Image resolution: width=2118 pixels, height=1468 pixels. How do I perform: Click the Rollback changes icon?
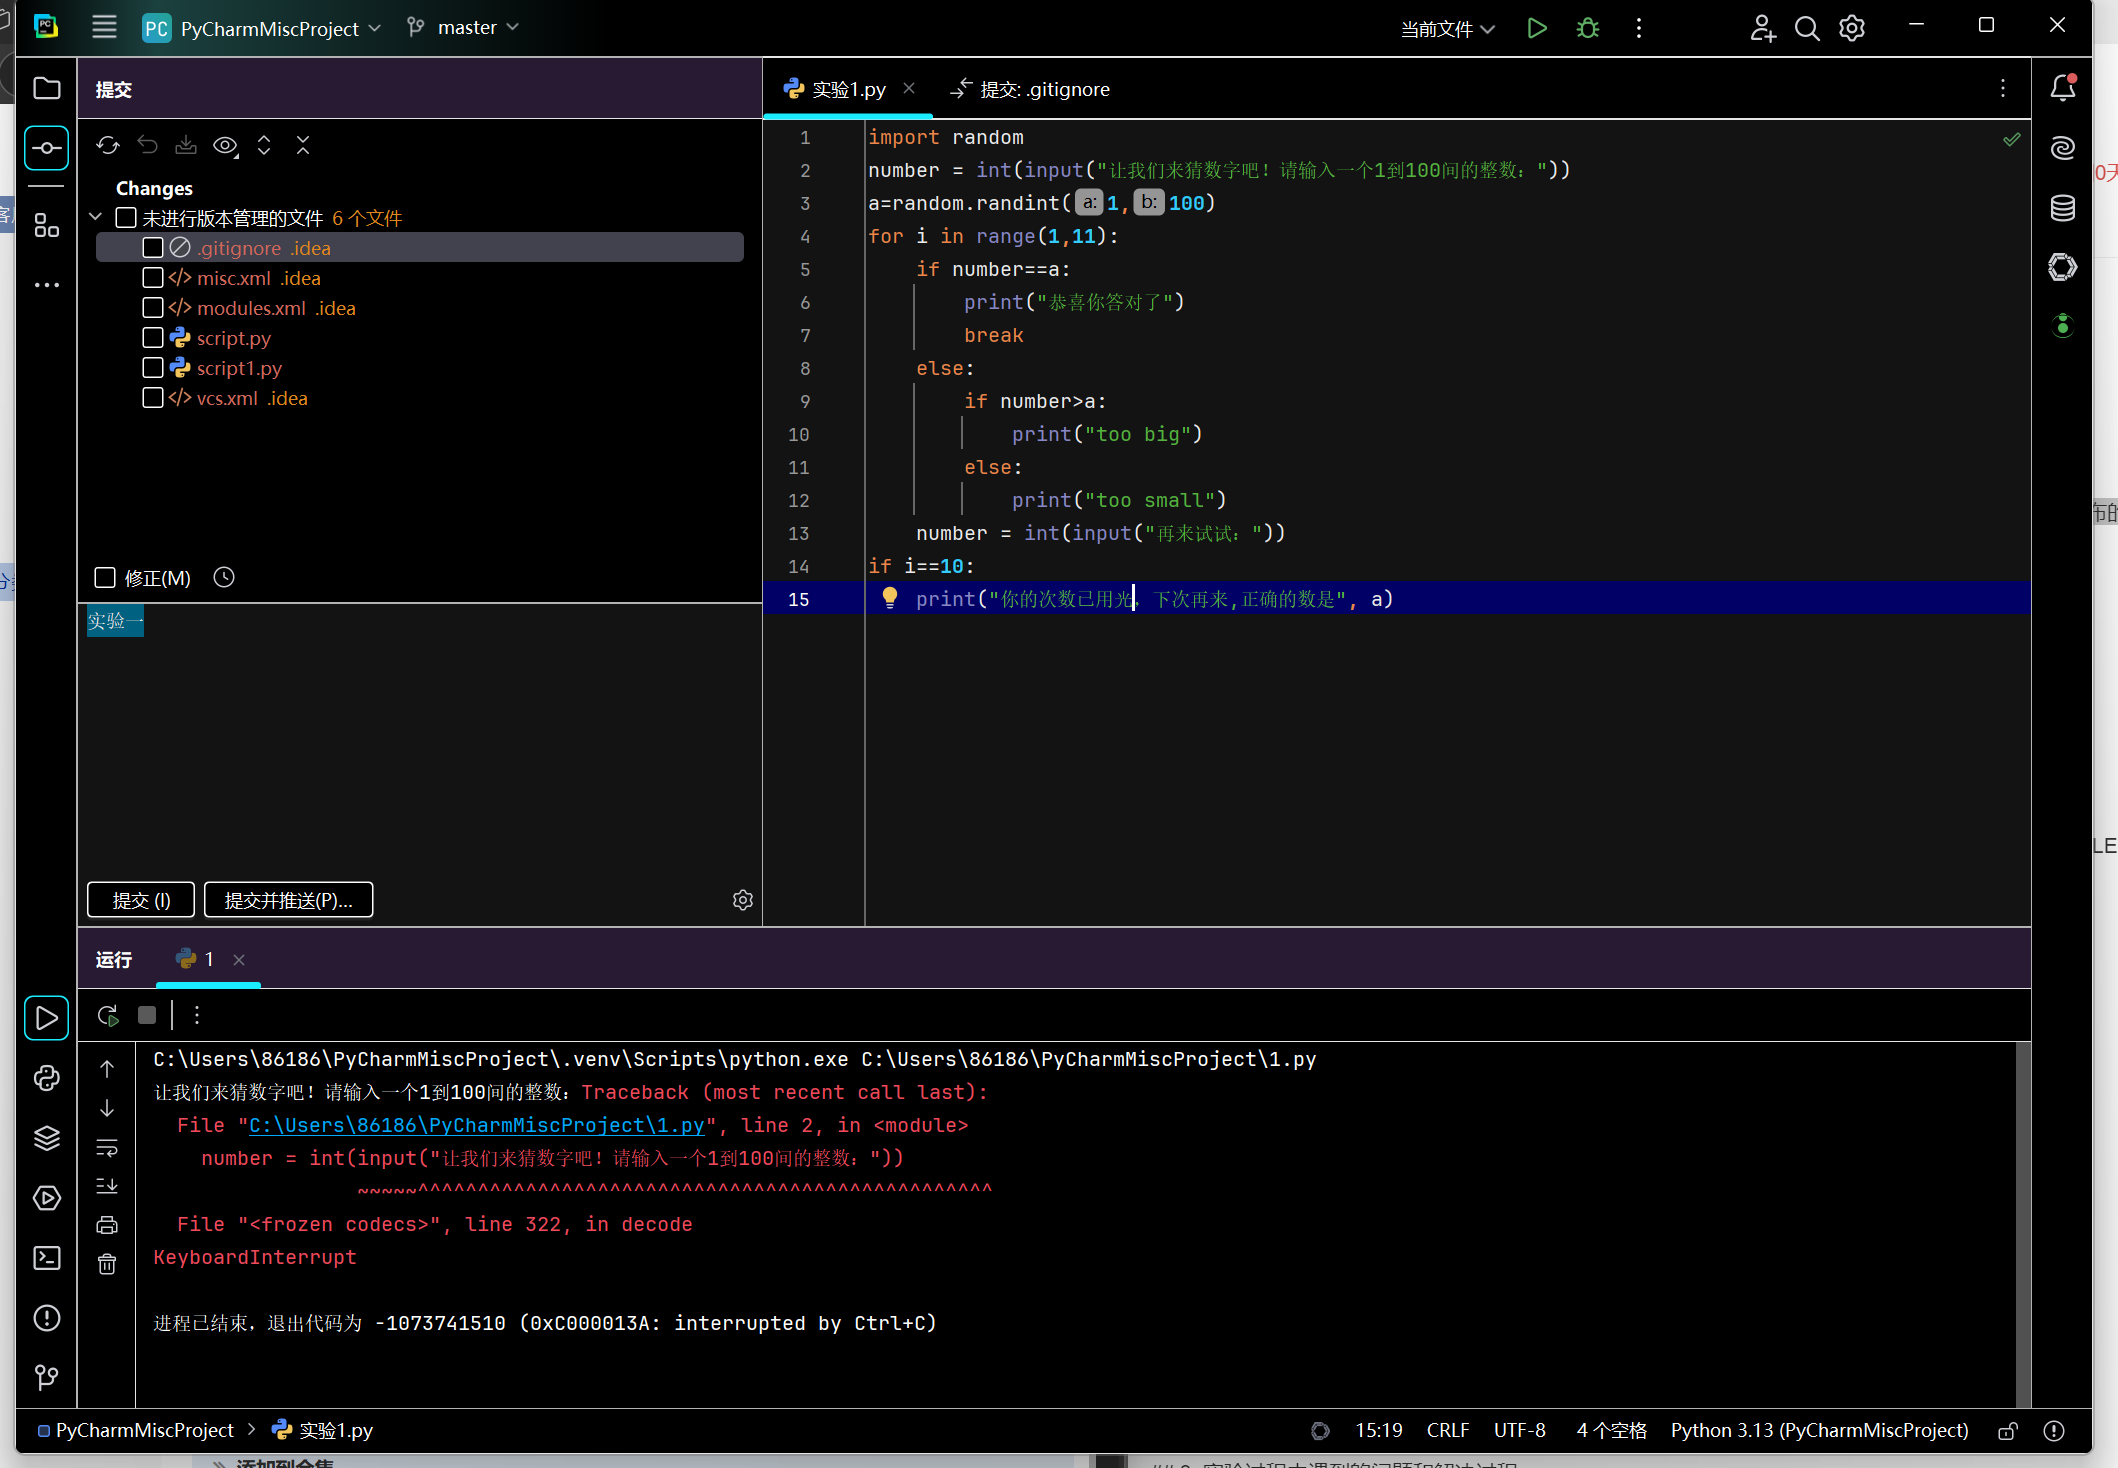pyautogui.click(x=147, y=146)
